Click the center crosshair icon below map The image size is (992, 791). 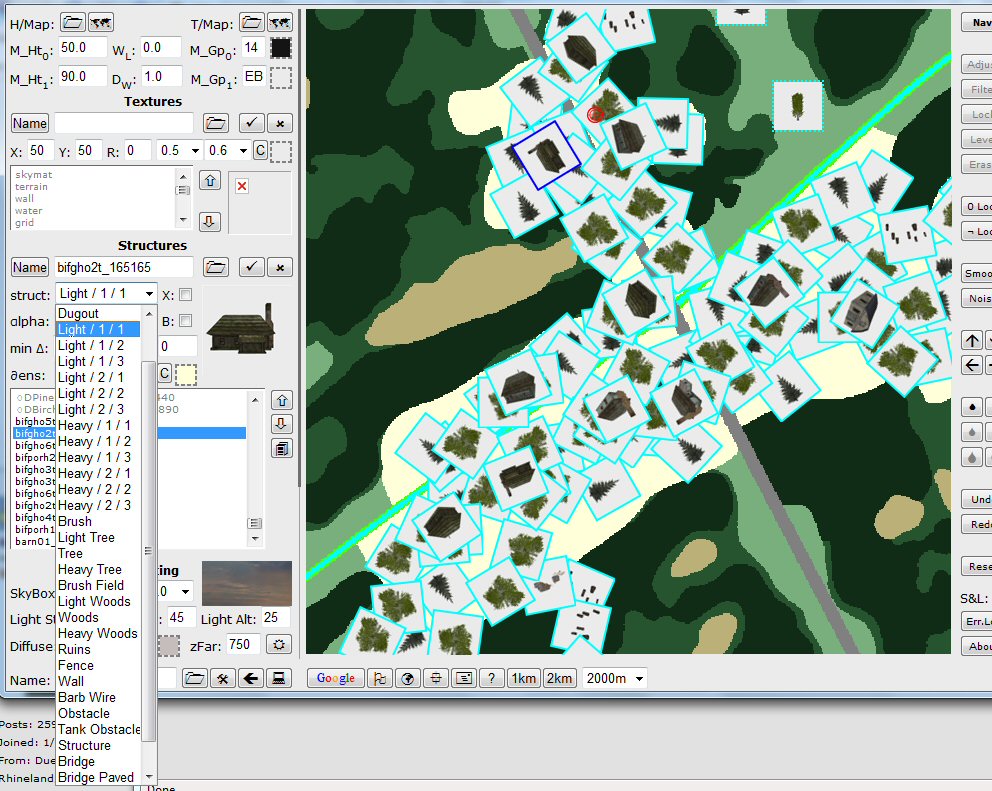[x=436, y=678]
